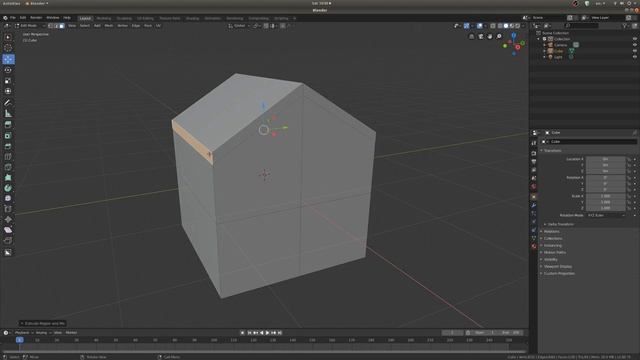Select the Shear tool
Image resolution: width=640 pixels, height=360 pixels.
(x=8, y=230)
